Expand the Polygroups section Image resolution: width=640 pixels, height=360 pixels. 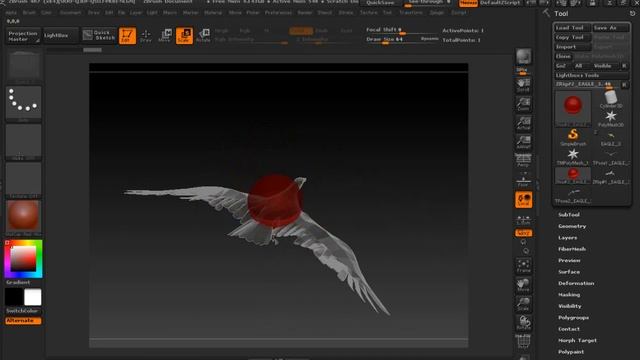coord(573,318)
